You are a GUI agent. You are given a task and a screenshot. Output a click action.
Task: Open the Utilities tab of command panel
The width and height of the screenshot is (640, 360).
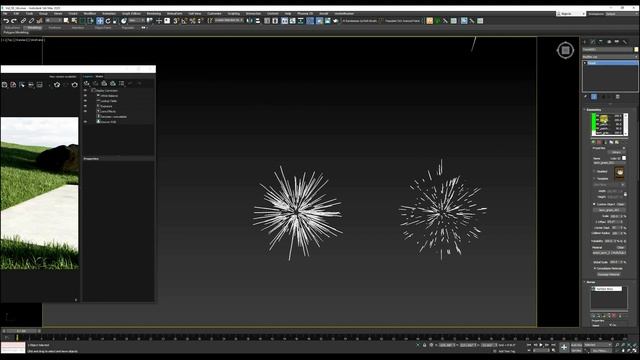coord(625,42)
